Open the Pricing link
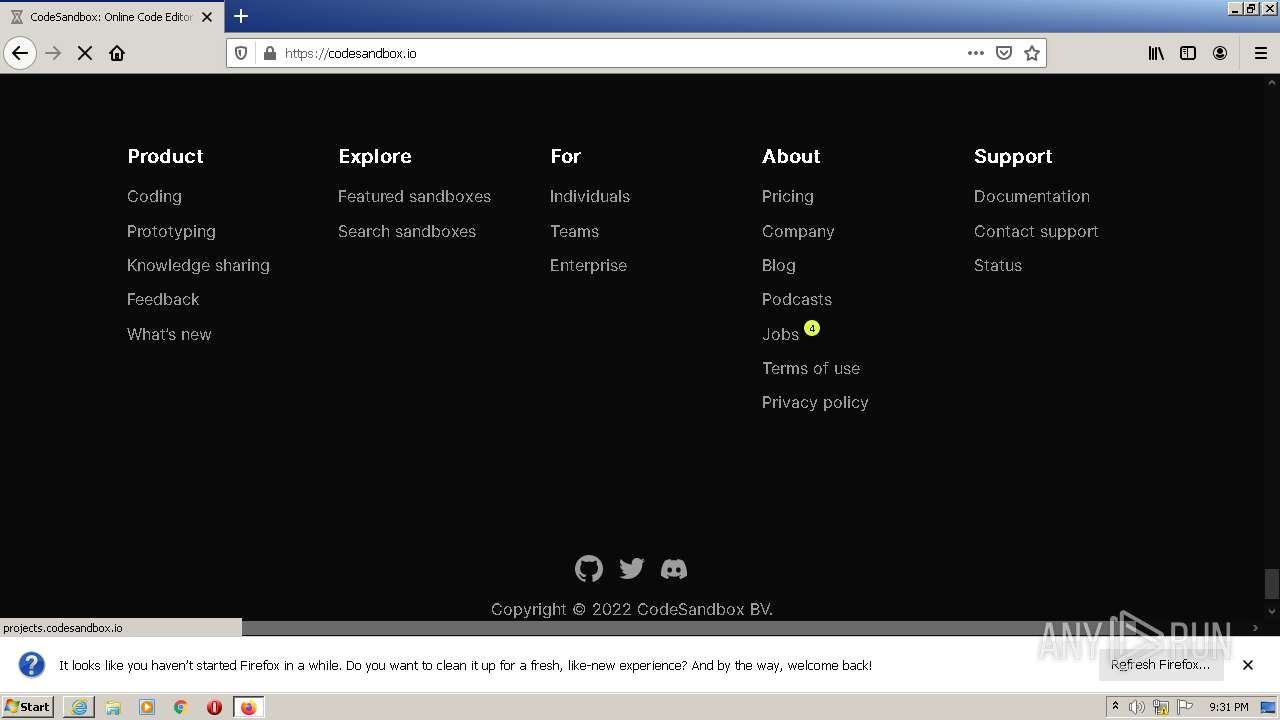The image size is (1280, 720). [788, 197]
